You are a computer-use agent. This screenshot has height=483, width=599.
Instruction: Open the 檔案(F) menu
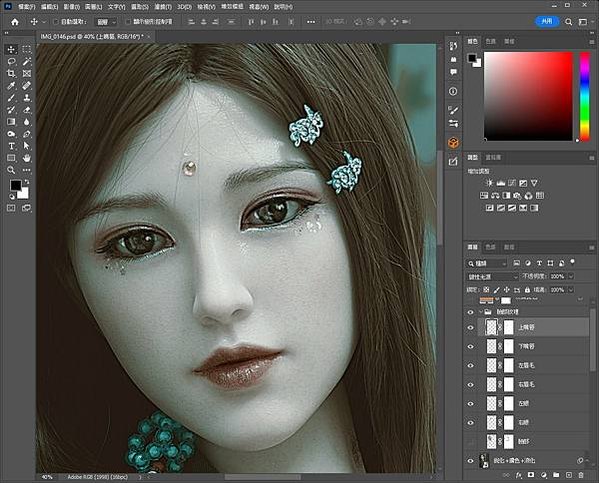26,6
